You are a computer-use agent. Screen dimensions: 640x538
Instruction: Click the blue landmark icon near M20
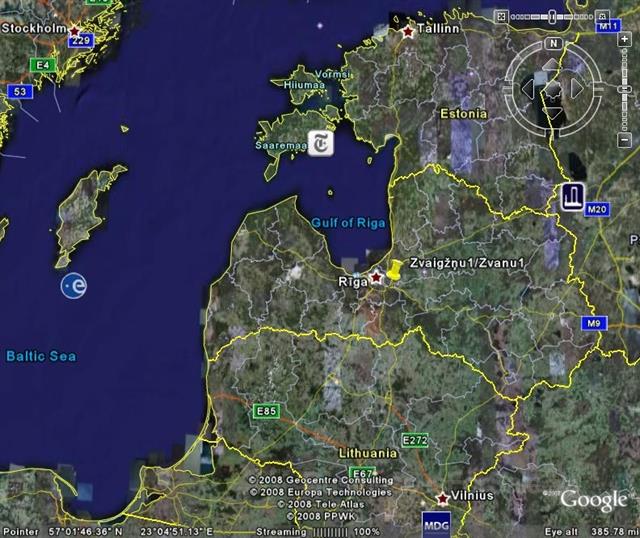571,195
